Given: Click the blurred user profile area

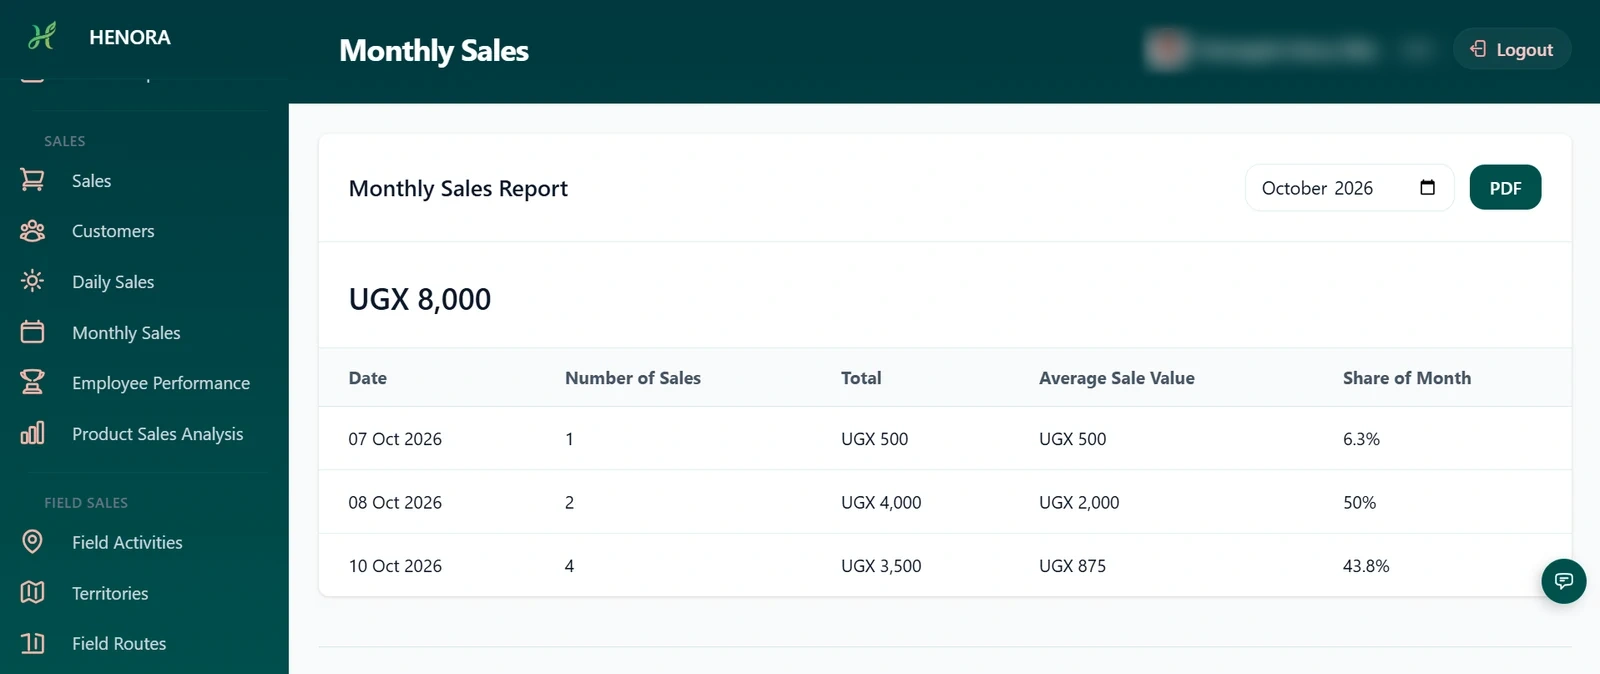Looking at the screenshot, I should point(1288,49).
